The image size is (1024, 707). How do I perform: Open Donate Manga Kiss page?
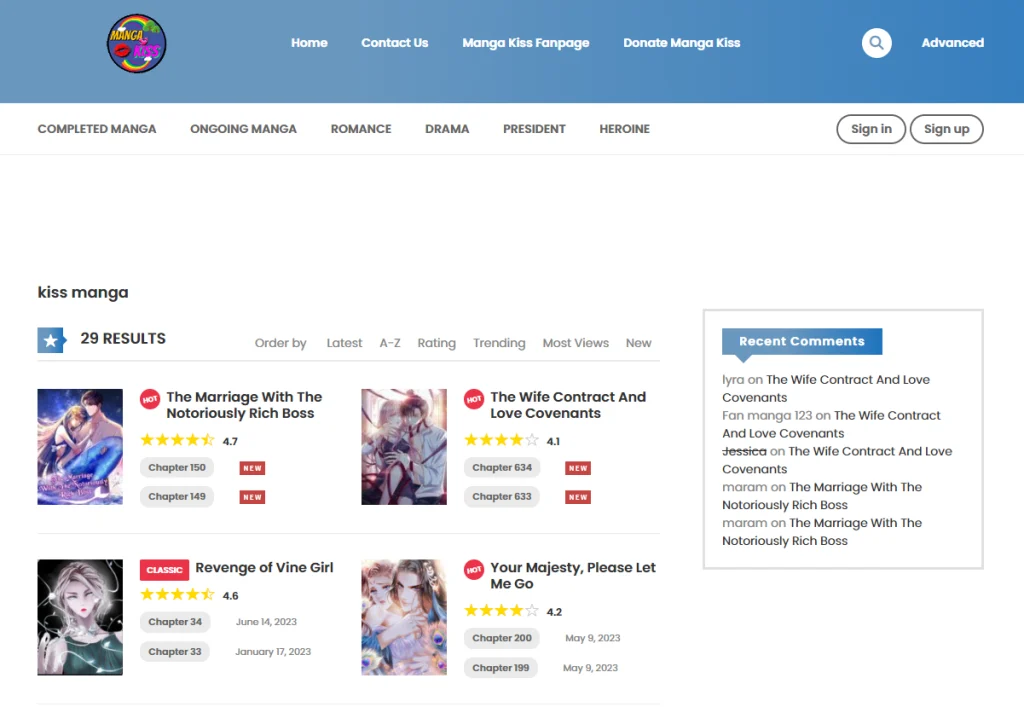(x=682, y=43)
